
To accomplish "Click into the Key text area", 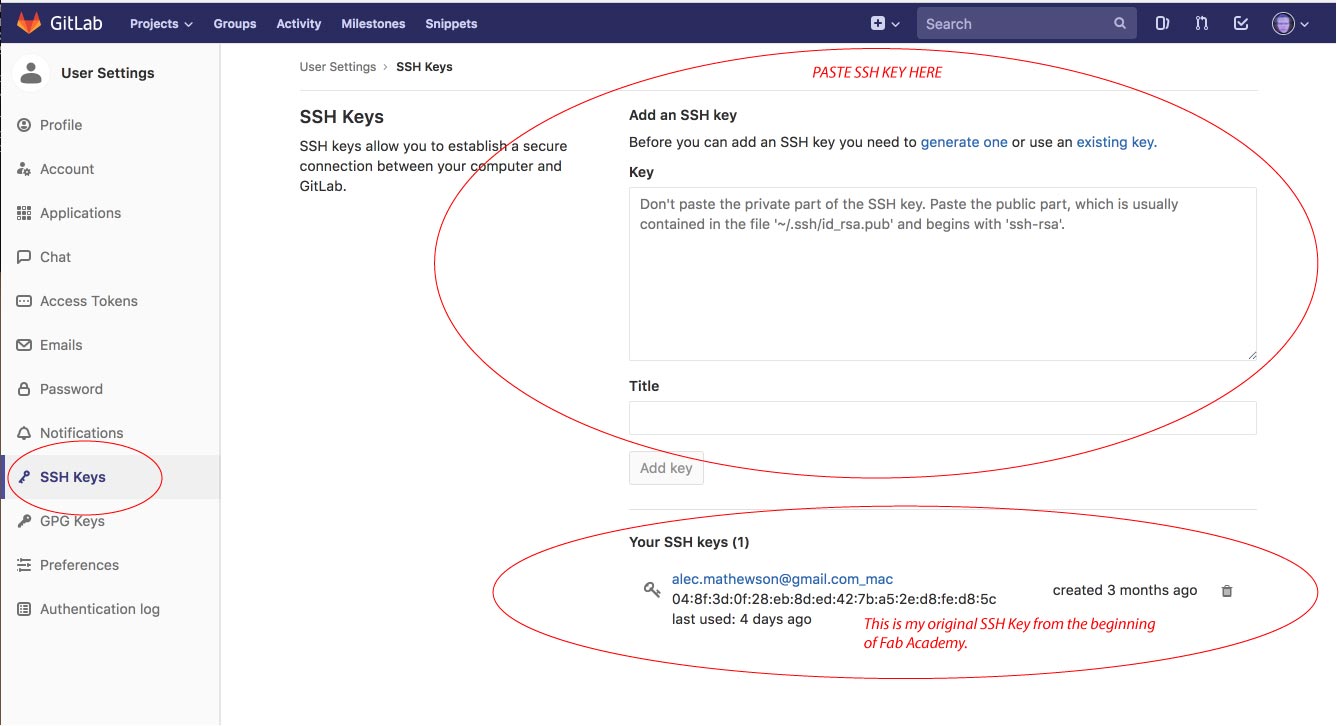I will pyautogui.click(x=943, y=274).
